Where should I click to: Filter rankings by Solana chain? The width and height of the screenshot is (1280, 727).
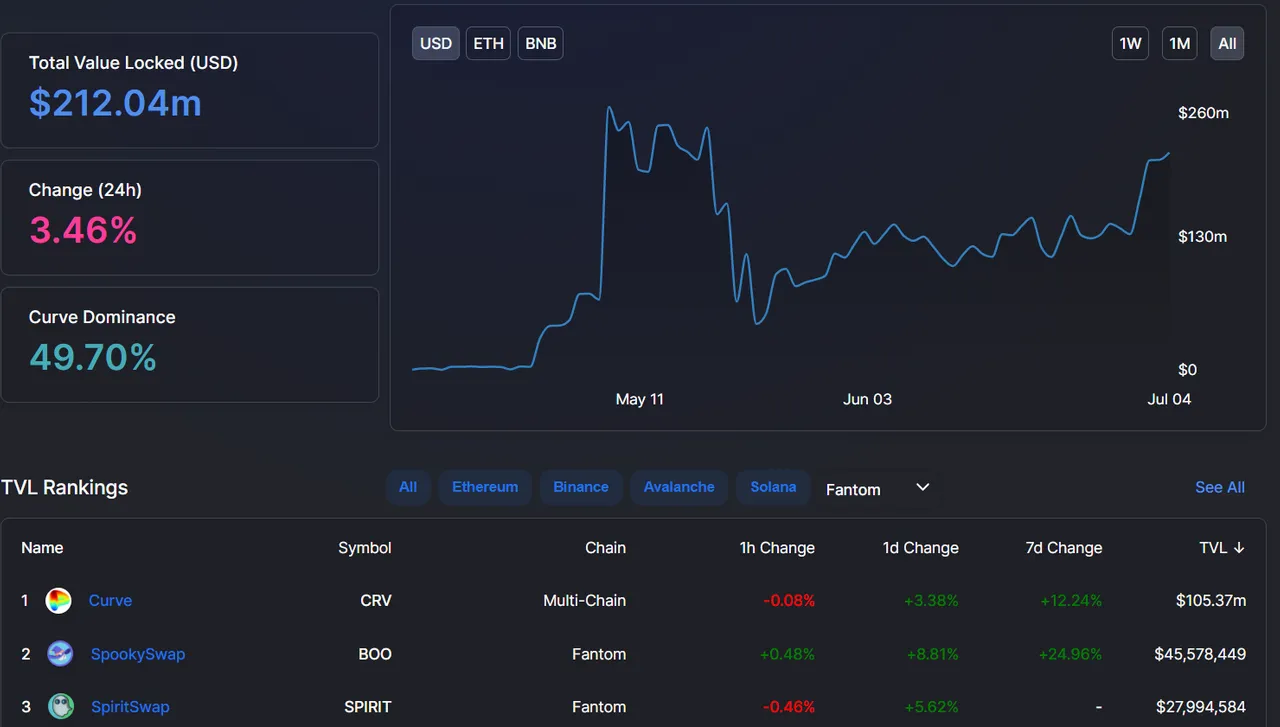pos(773,487)
